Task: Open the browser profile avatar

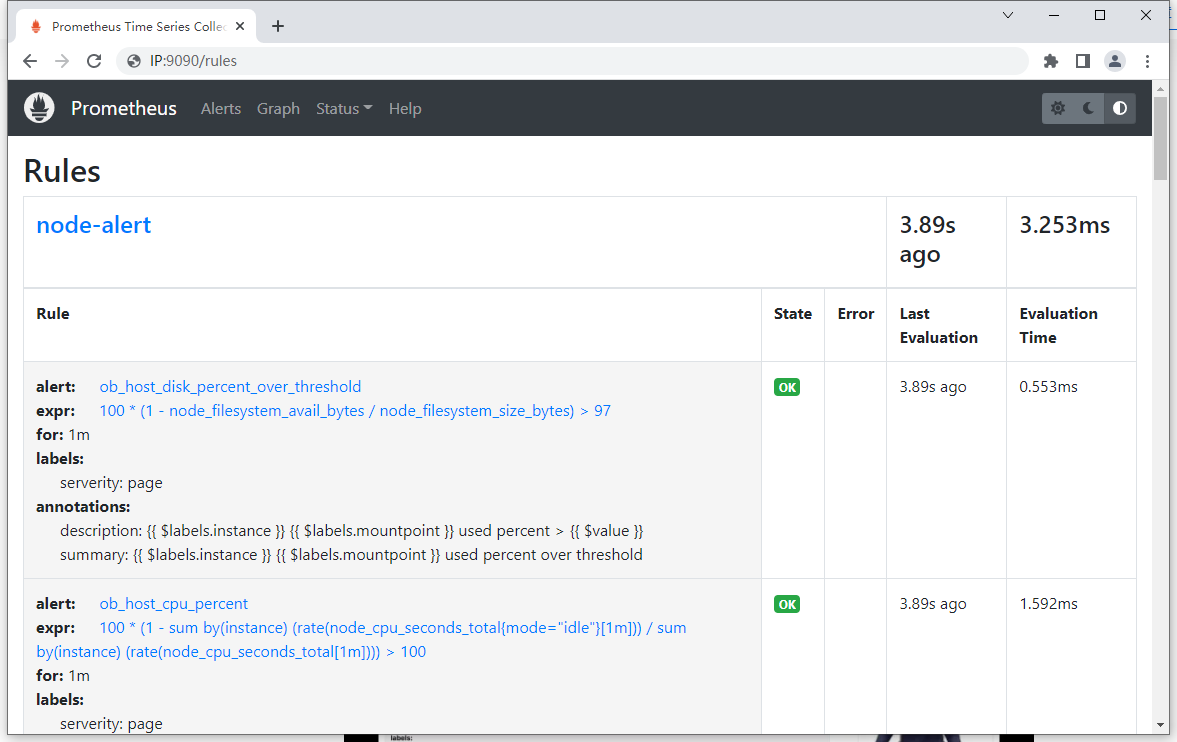Action: 1115,61
